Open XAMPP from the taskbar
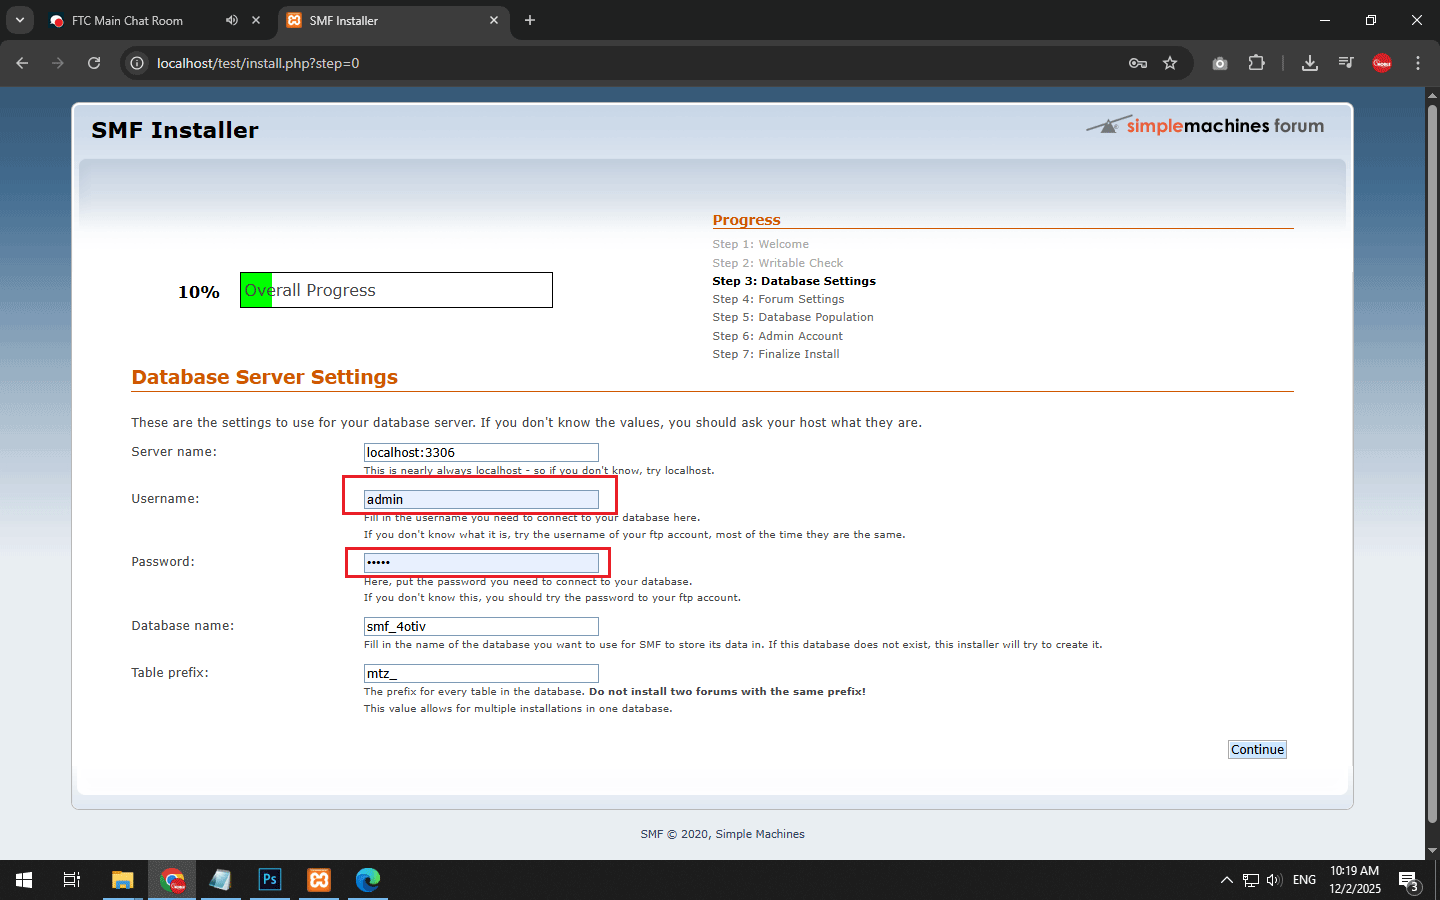The image size is (1440, 900). tap(319, 880)
